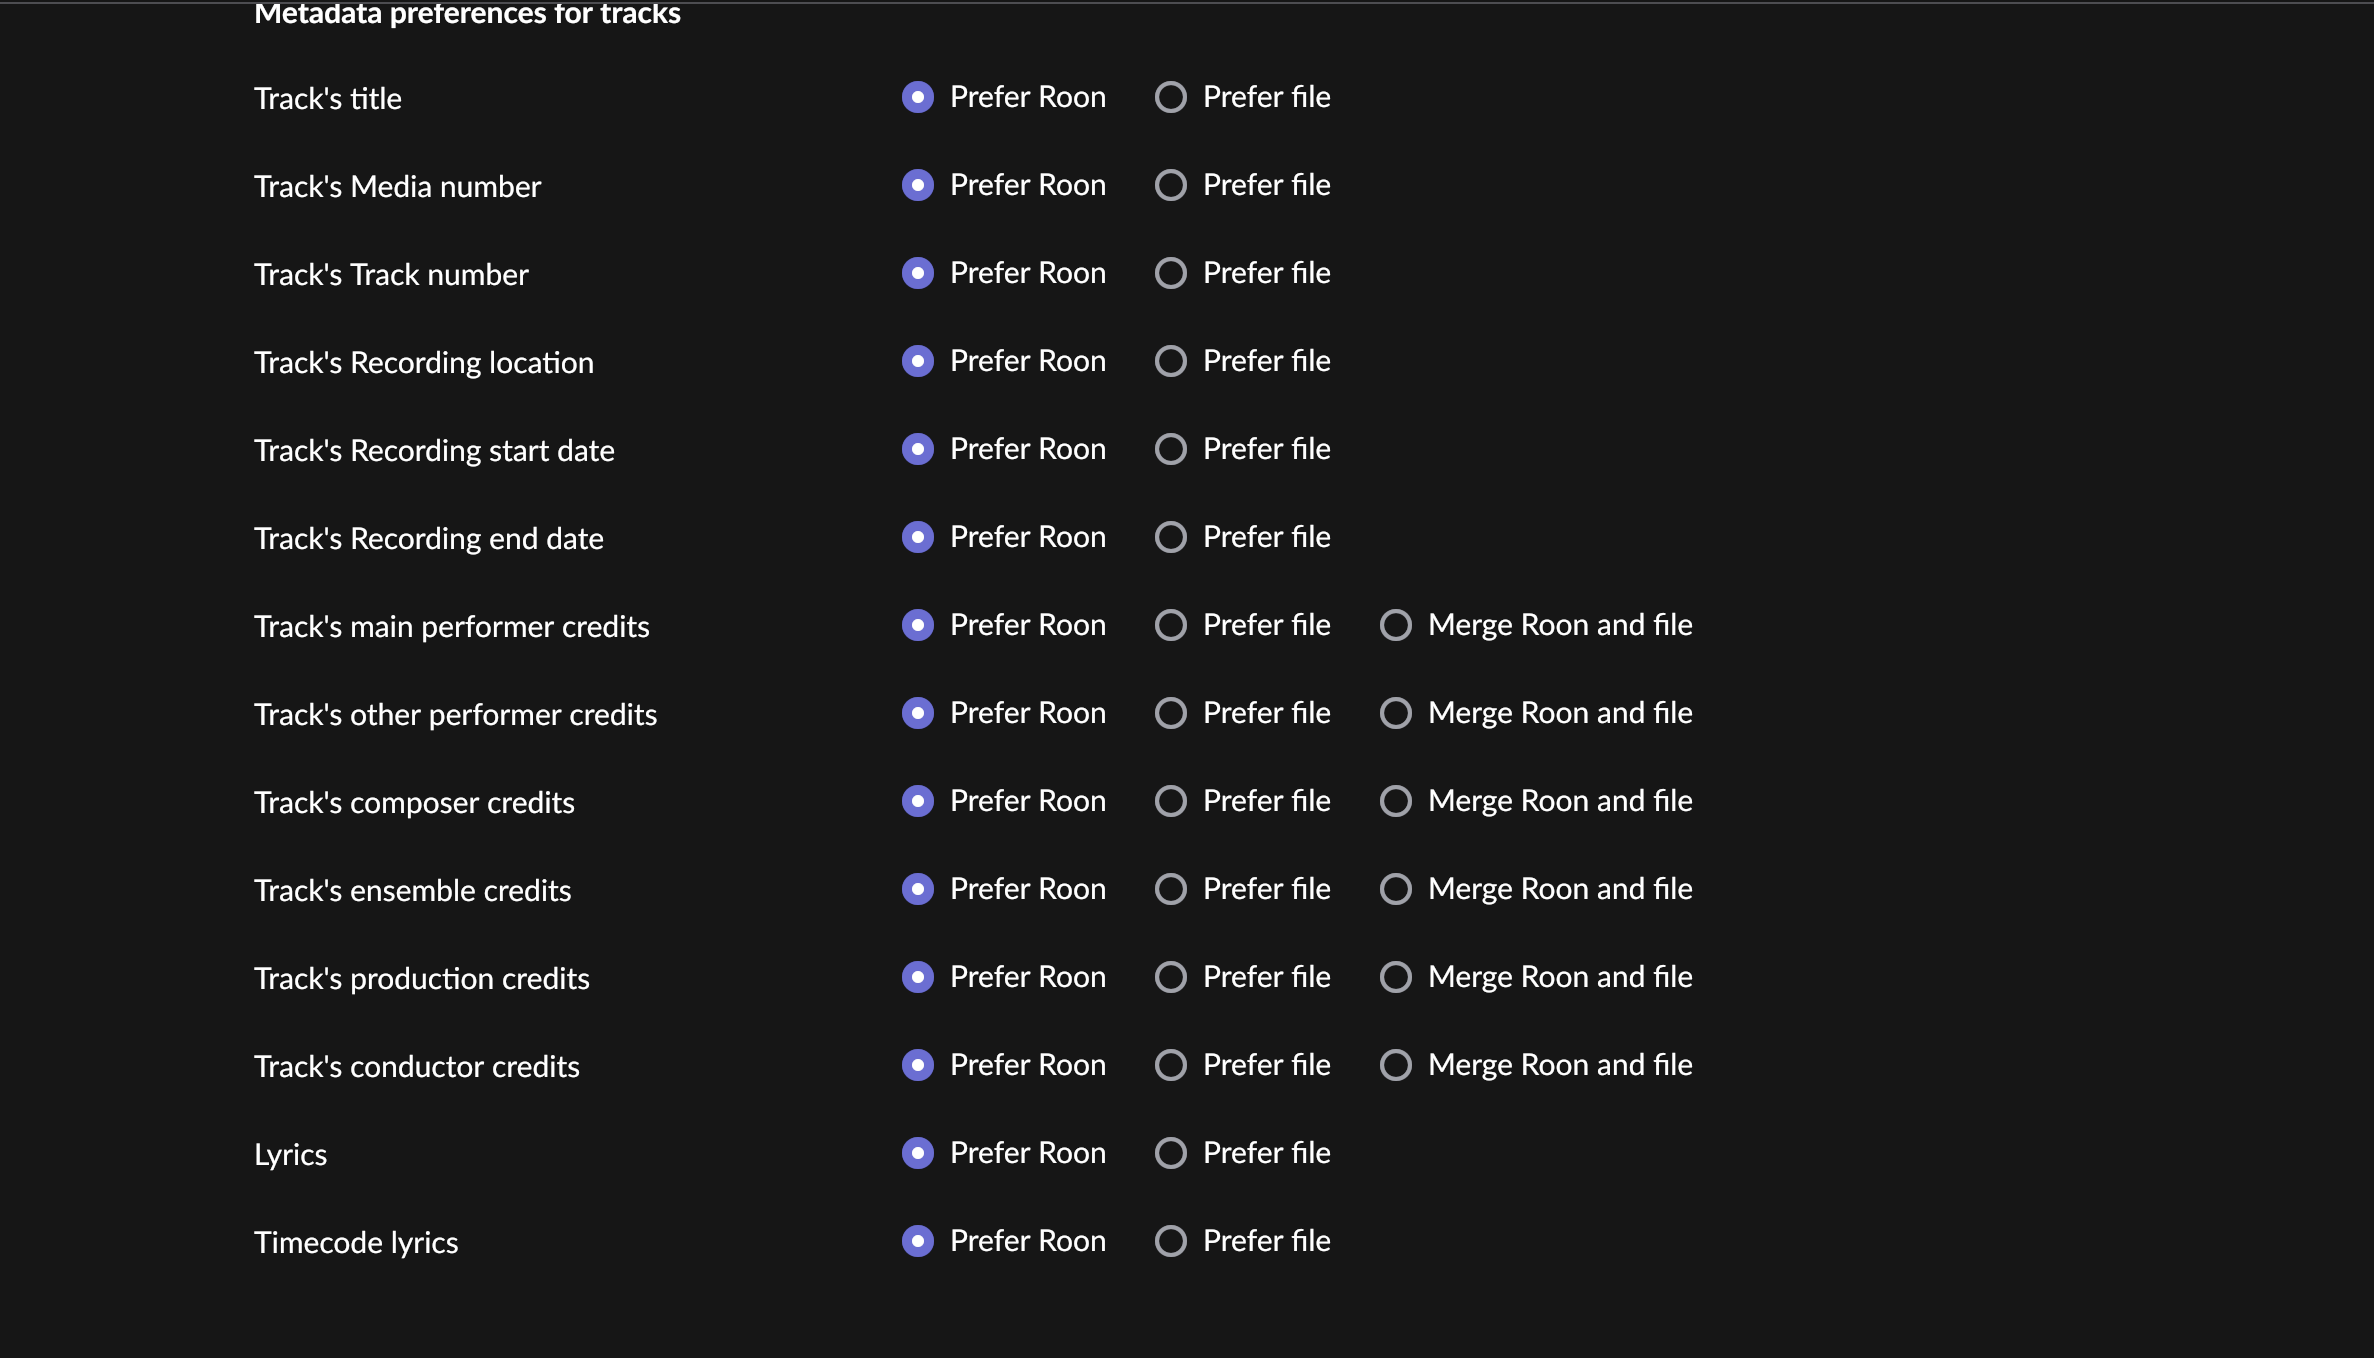Select Prefer file for Track's title
Viewport: 2374px width, 1358px height.
tap(1171, 97)
